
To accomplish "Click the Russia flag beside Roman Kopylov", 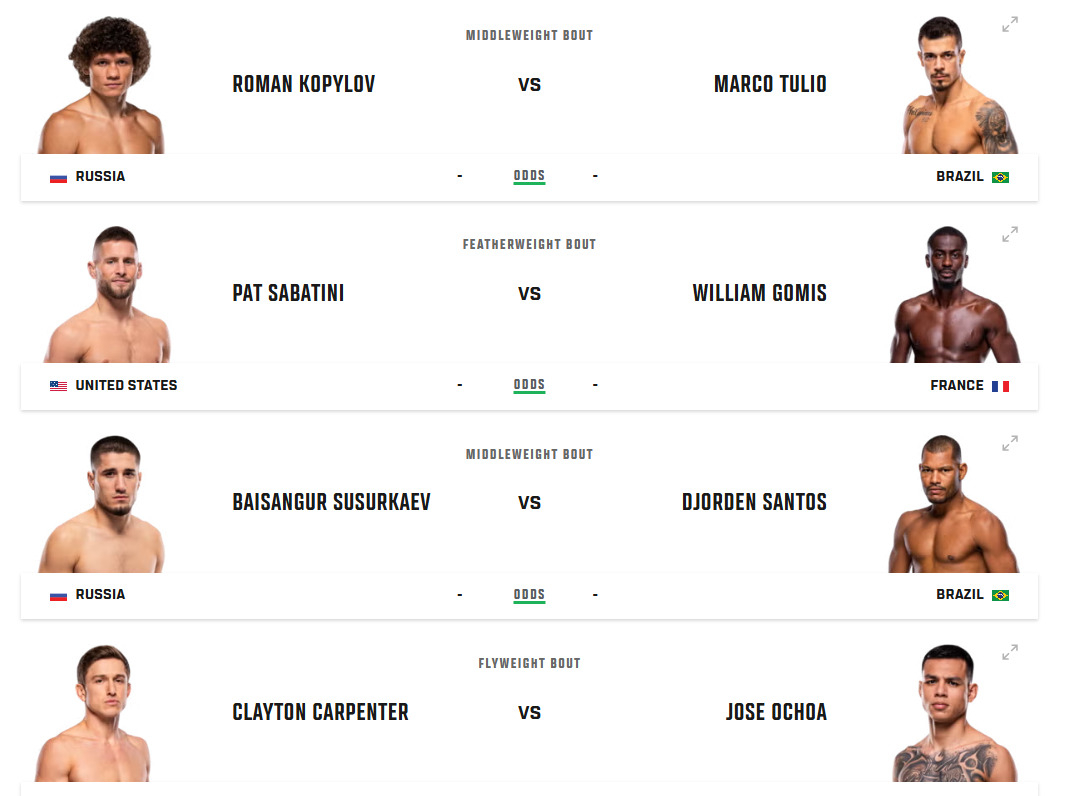I will (x=59, y=177).
